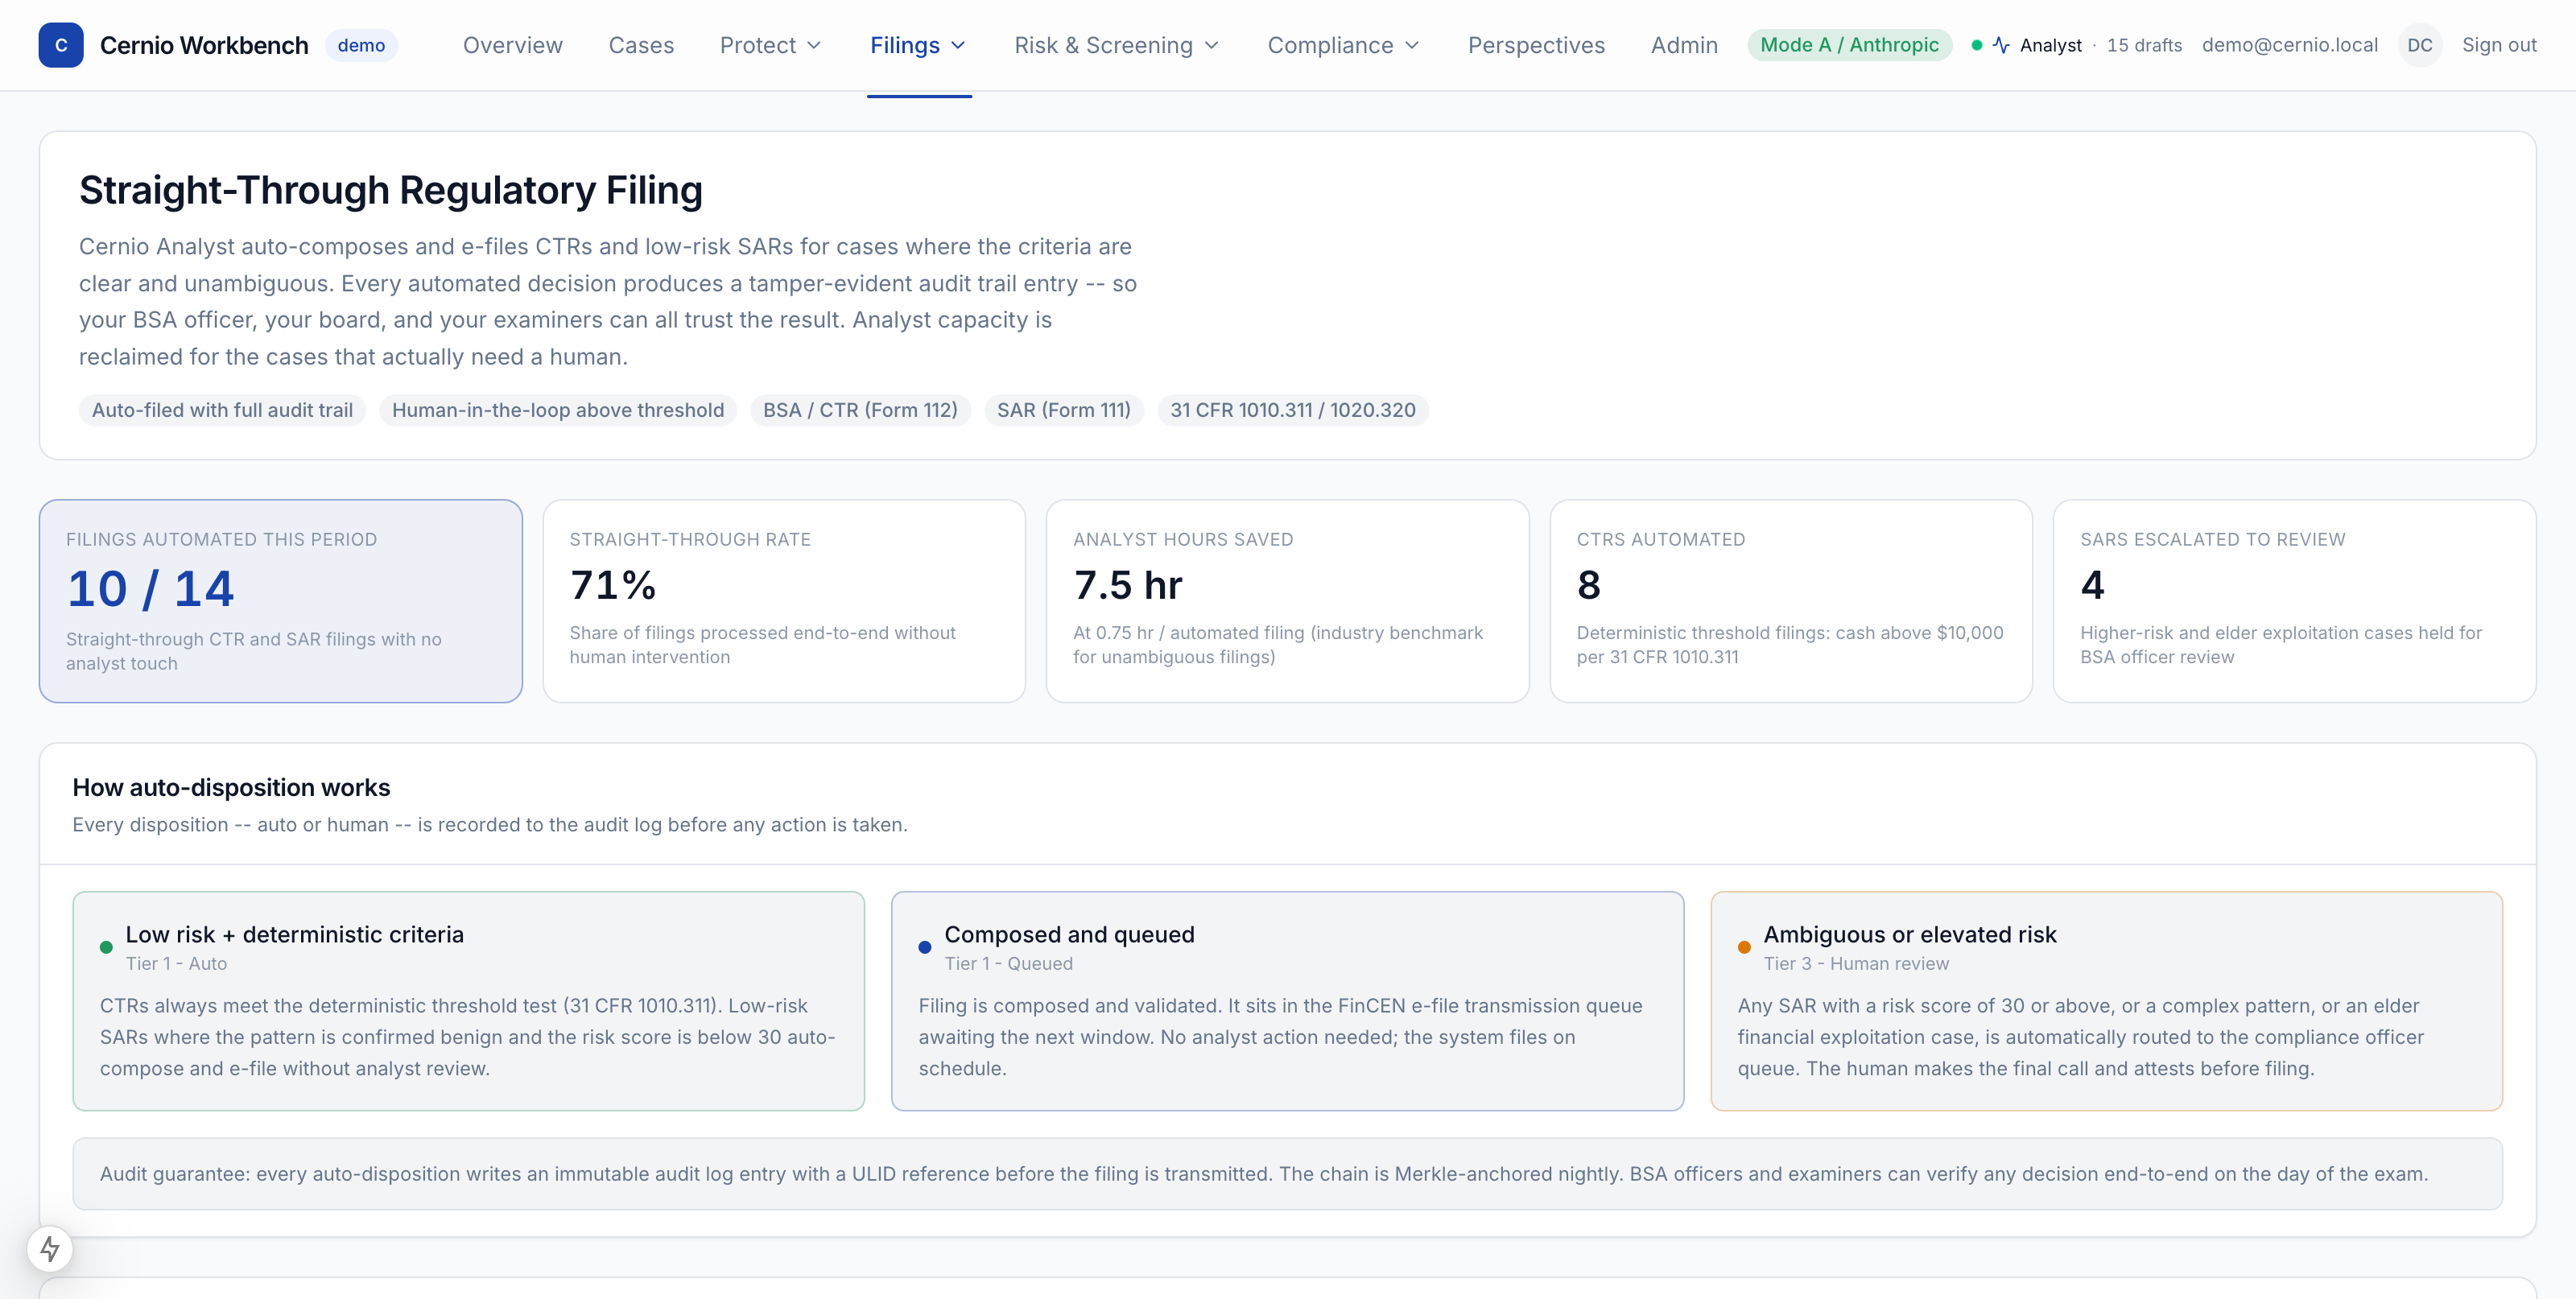Image resolution: width=2576 pixels, height=1299 pixels.
Task: Click the blue dot on Composed and queued
Action: pyautogui.click(x=925, y=947)
